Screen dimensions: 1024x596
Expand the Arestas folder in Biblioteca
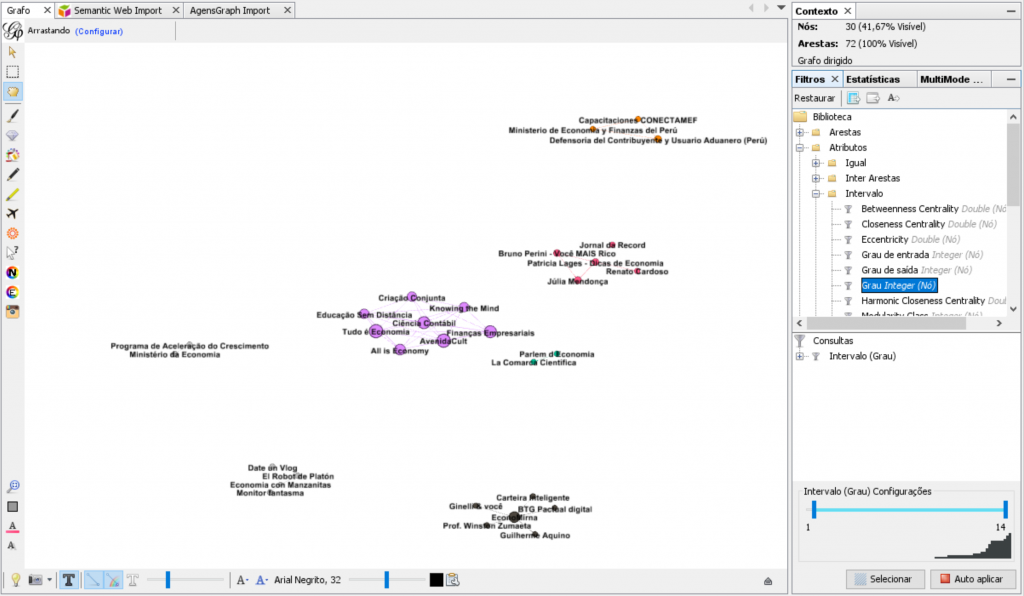800,132
